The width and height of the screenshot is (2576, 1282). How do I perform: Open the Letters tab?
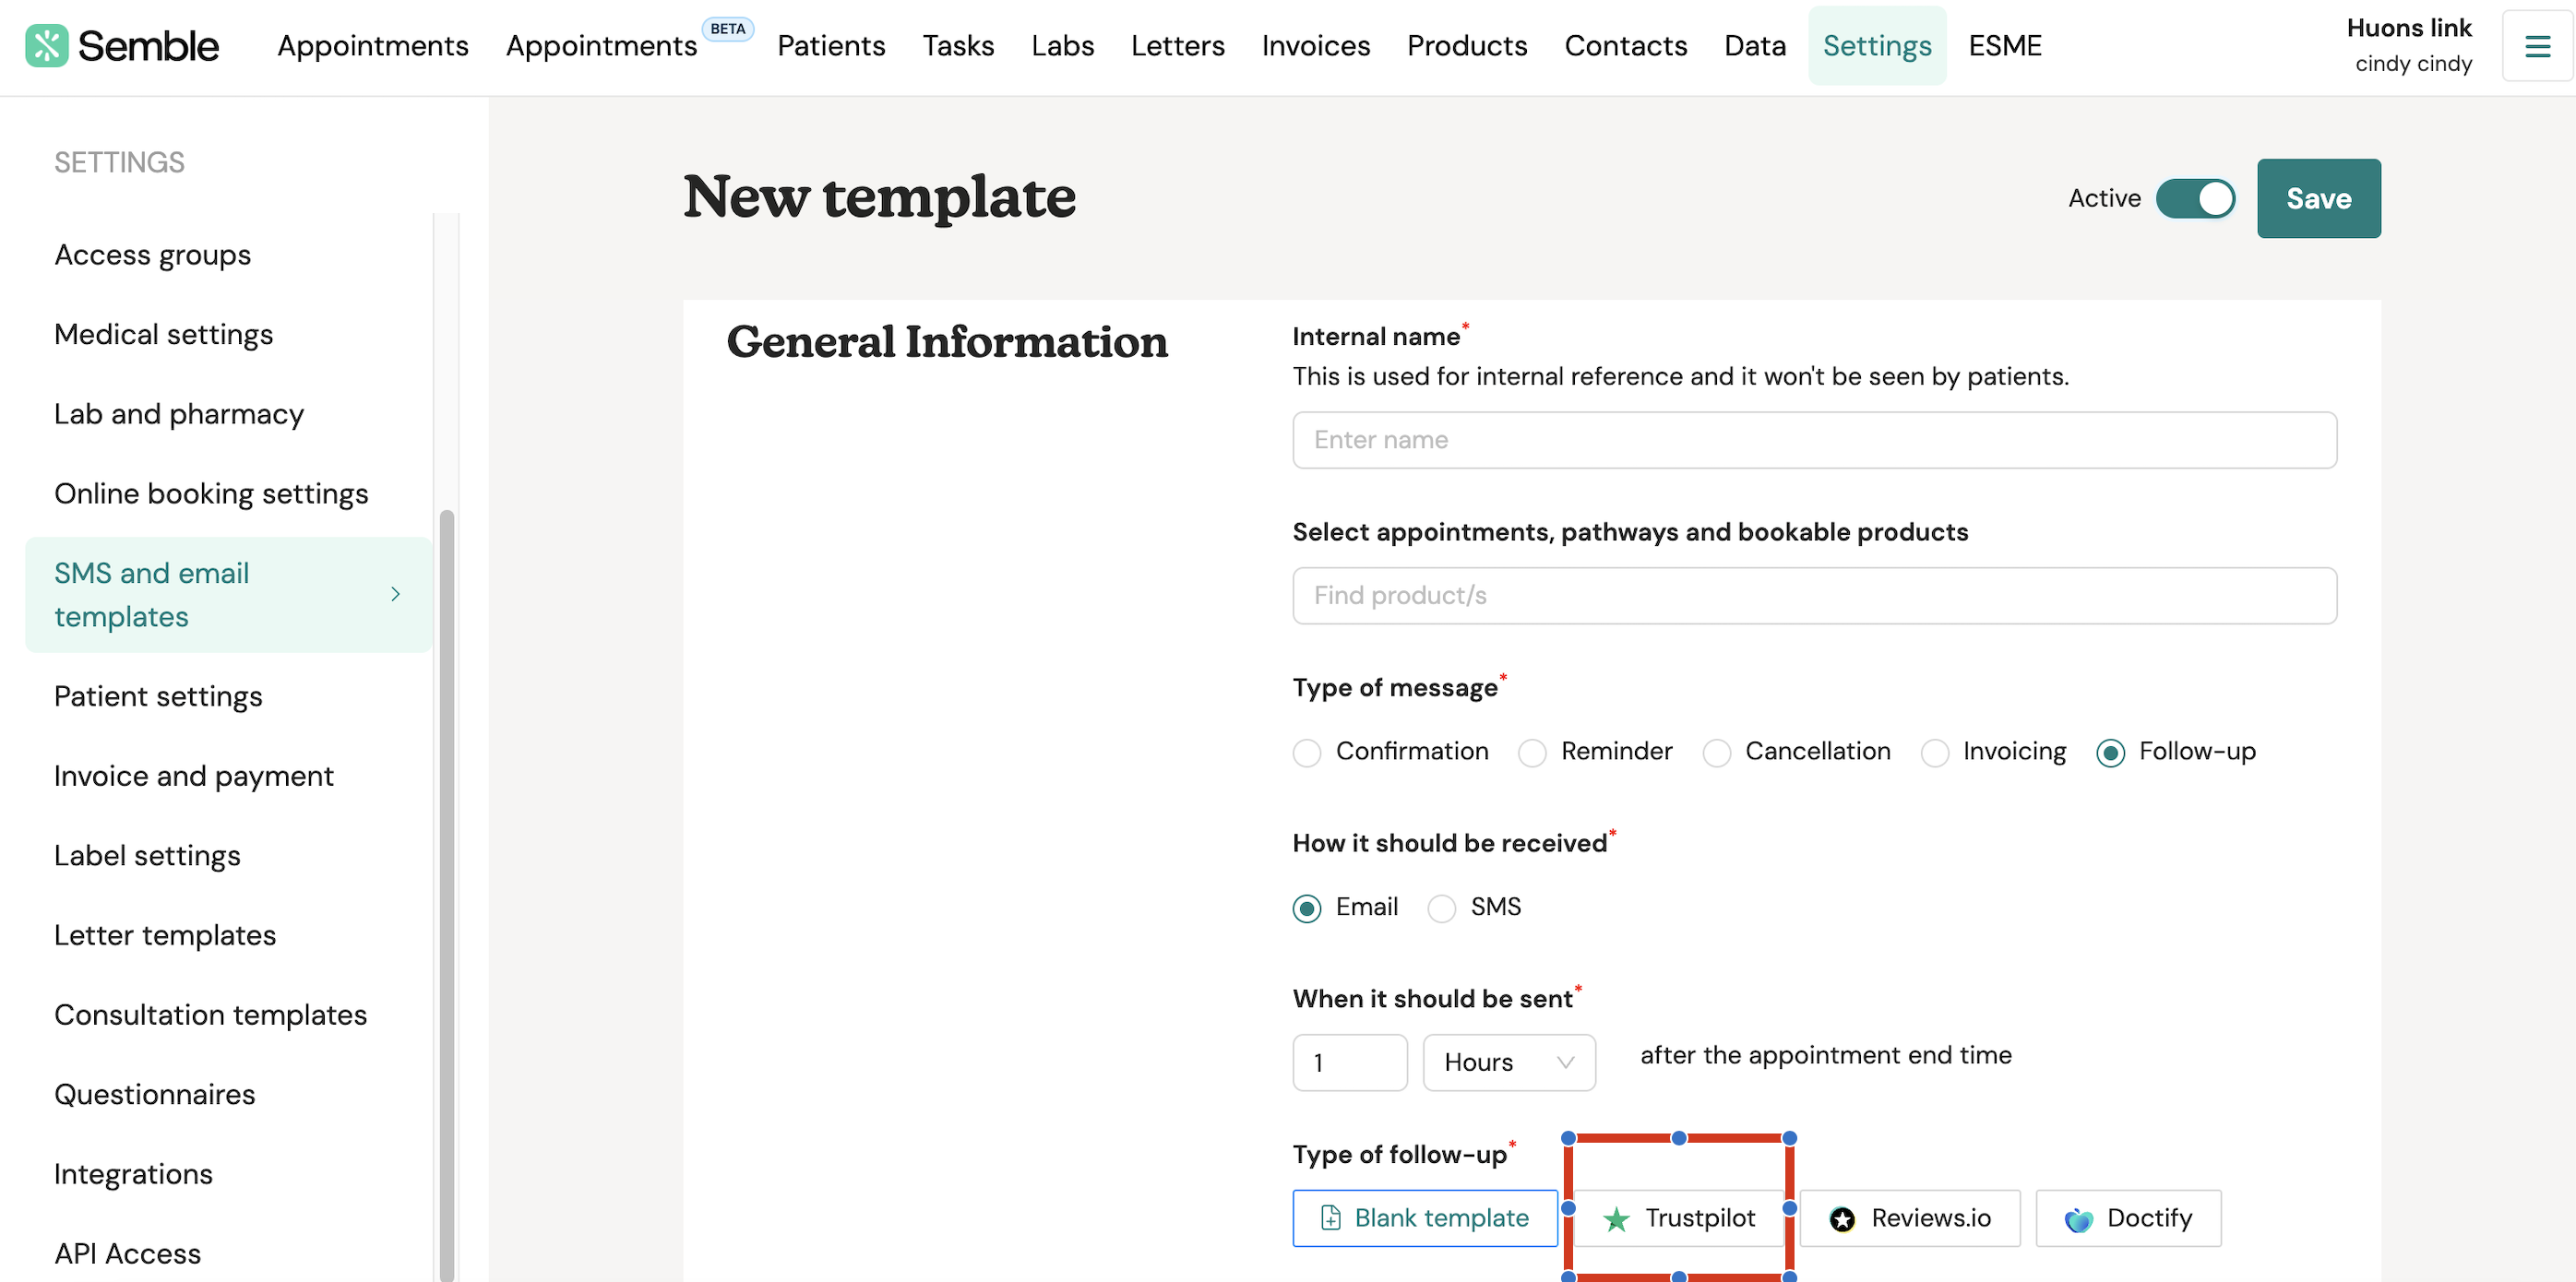pyautogui.click(x=1177, y=46)
